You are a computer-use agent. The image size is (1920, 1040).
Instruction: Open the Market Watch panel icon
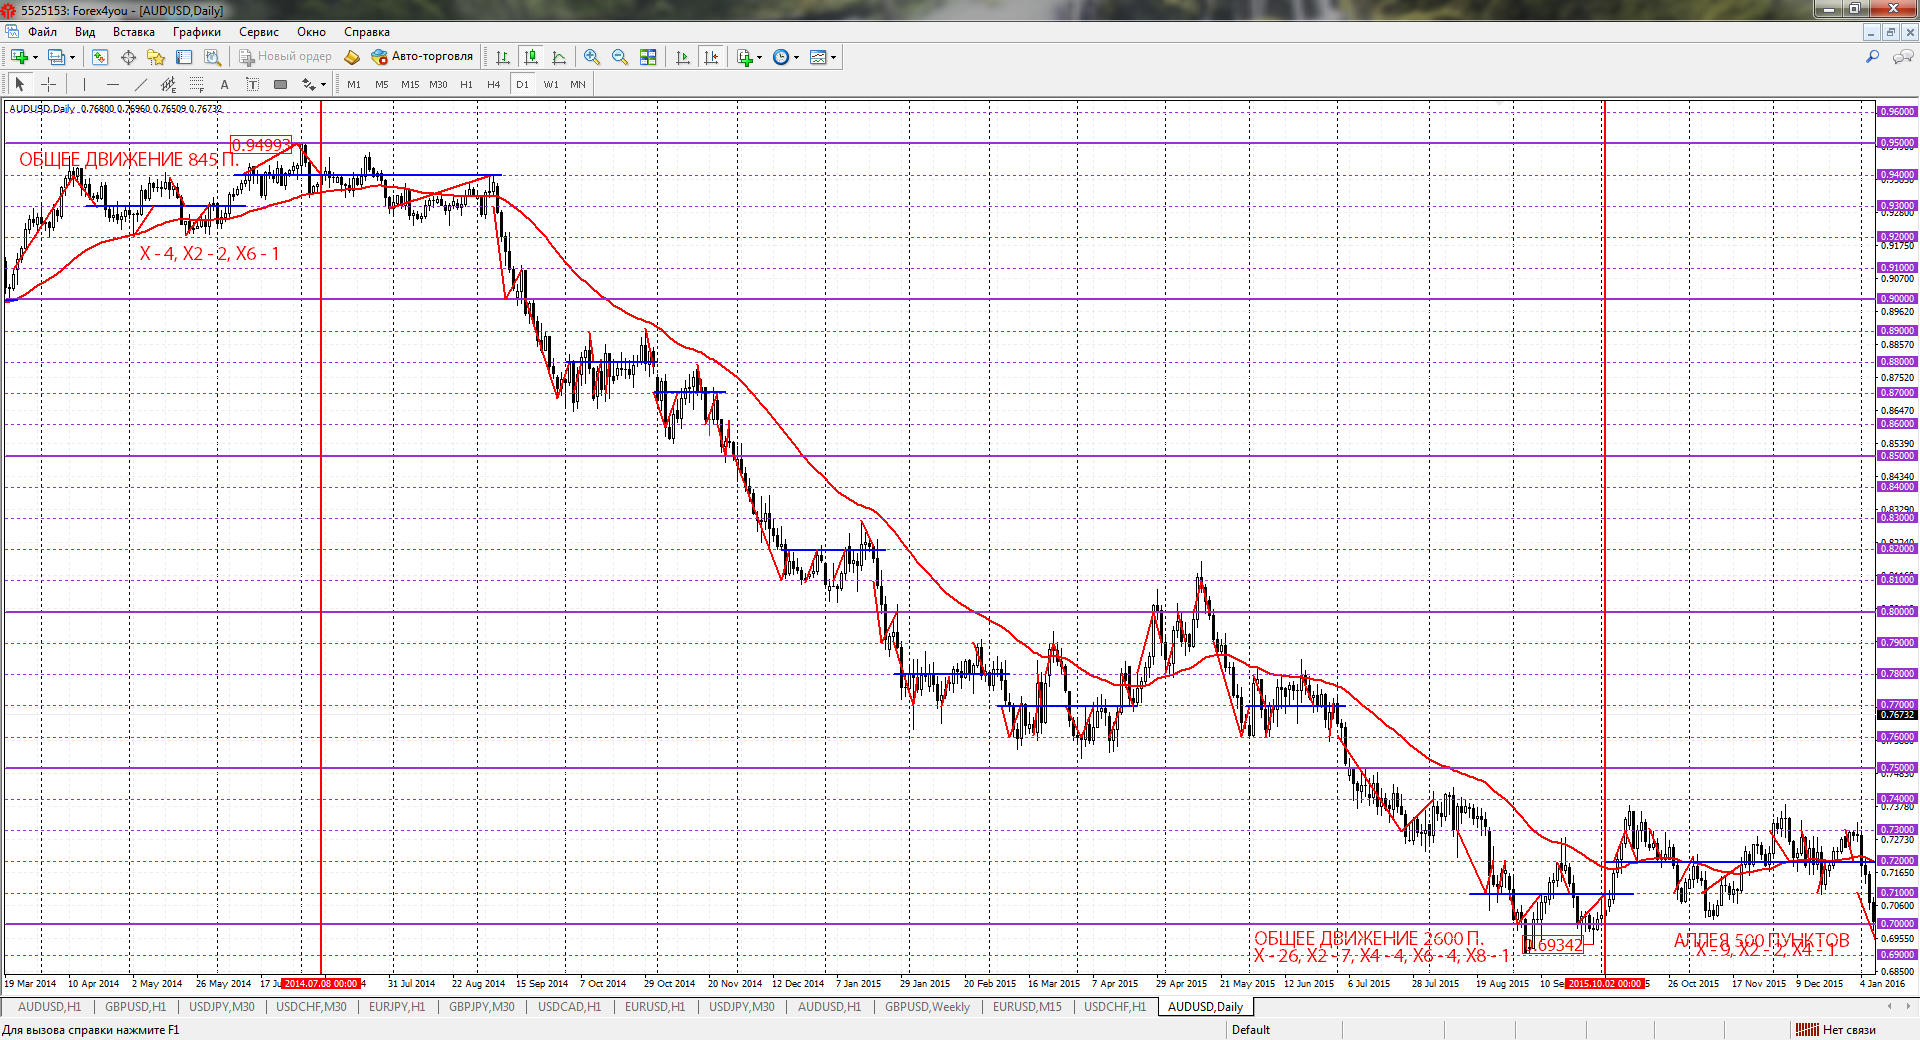click(x=99, y=57)
